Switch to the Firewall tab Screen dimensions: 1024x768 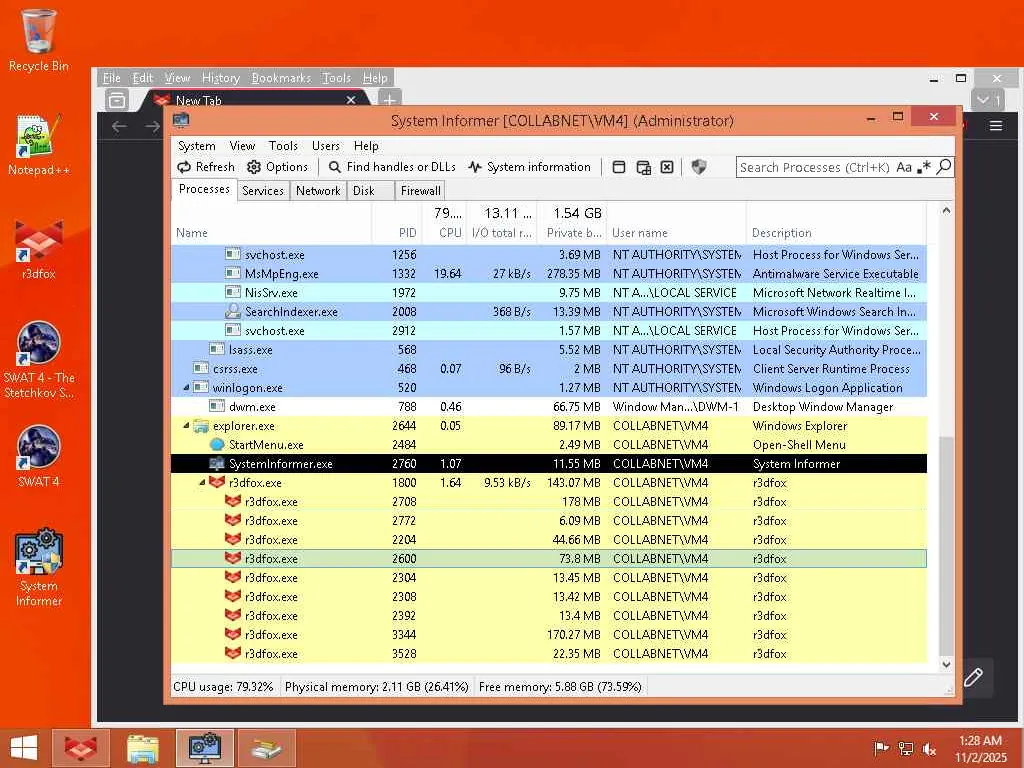click(x=421, y=191)
